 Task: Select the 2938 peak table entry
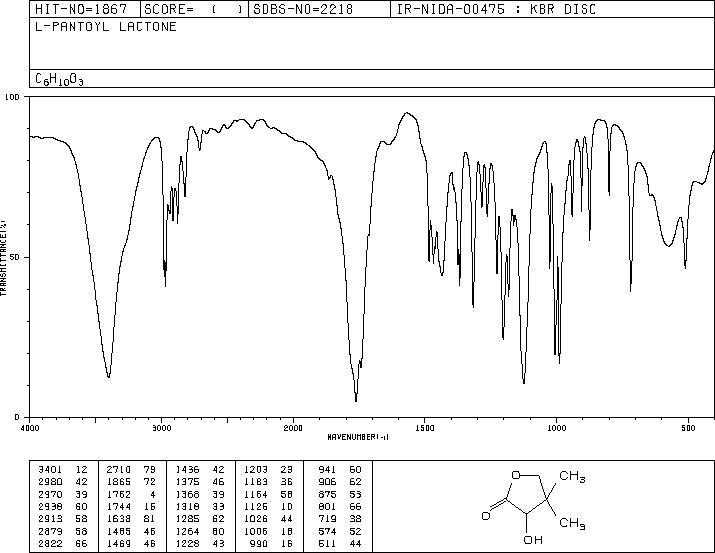62,506
